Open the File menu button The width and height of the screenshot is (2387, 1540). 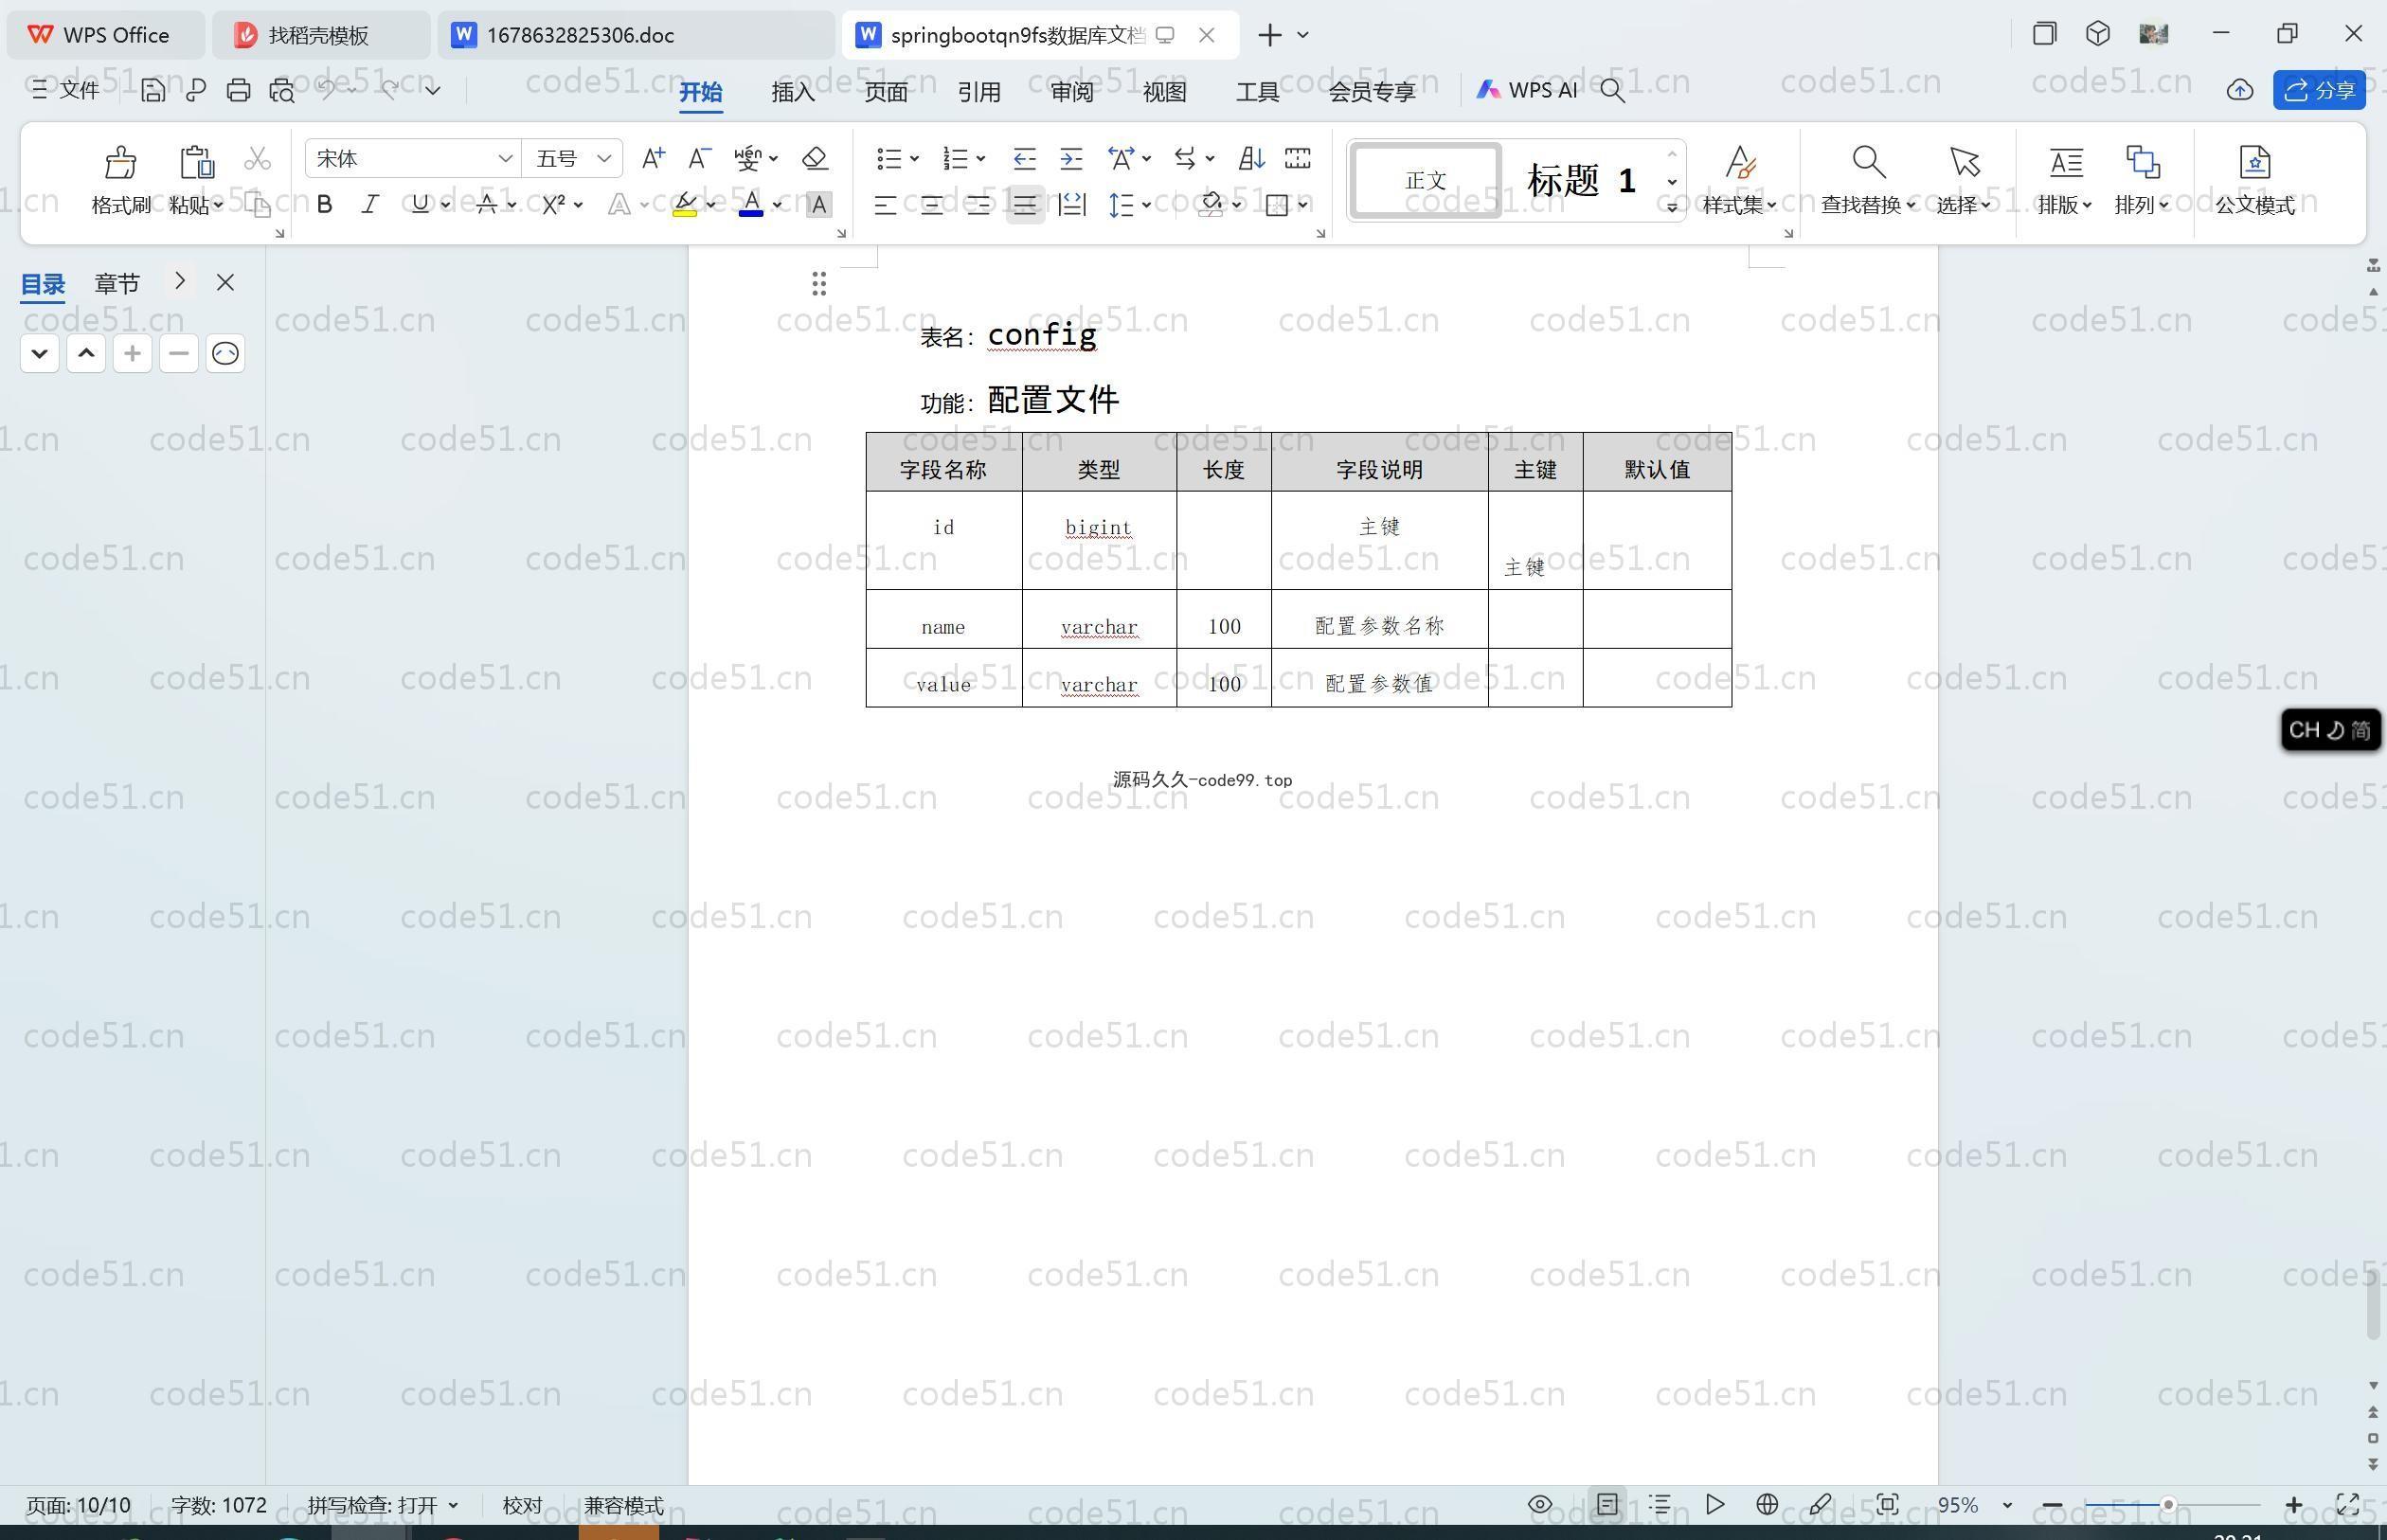[x=66, y=90]
